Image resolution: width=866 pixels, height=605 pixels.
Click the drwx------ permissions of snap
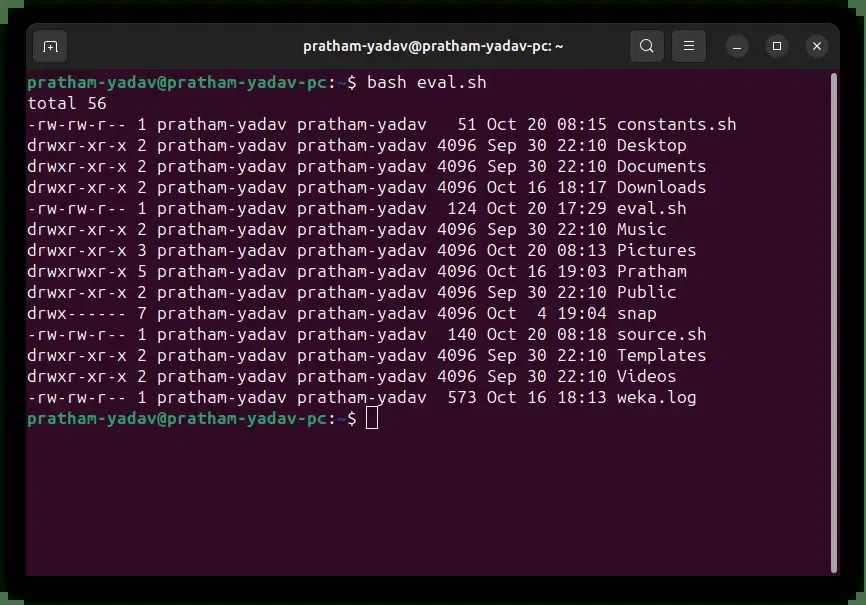pyautogui.click(x=77, y=313)
